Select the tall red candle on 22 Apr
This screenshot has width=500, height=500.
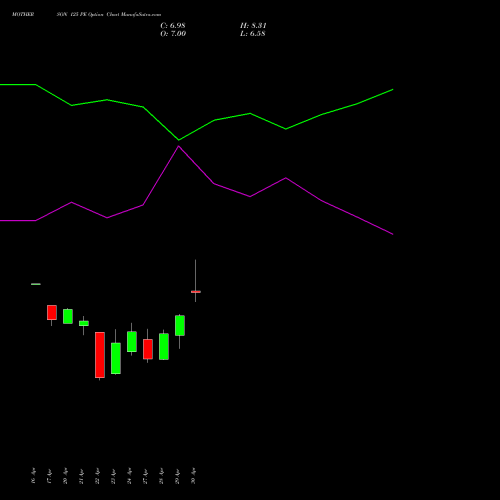point(100,355)
